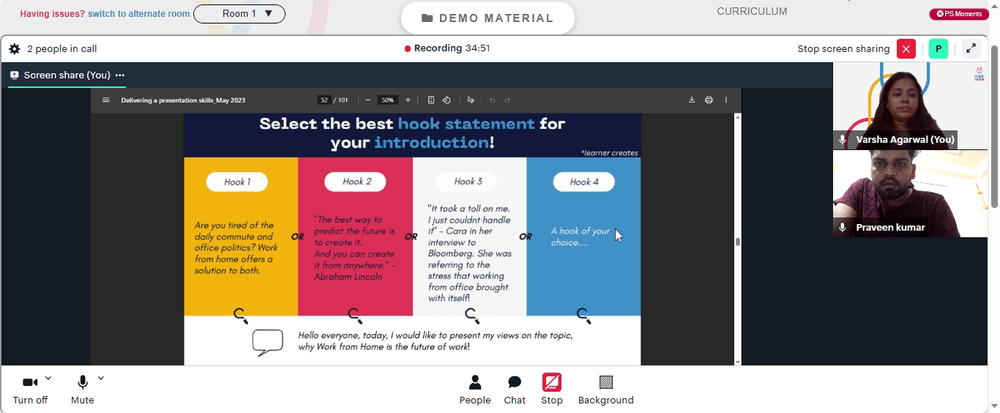This screenshot has height=413, width=1000.
Task: Expand microphone options chevron
Action: click(101, 379)
